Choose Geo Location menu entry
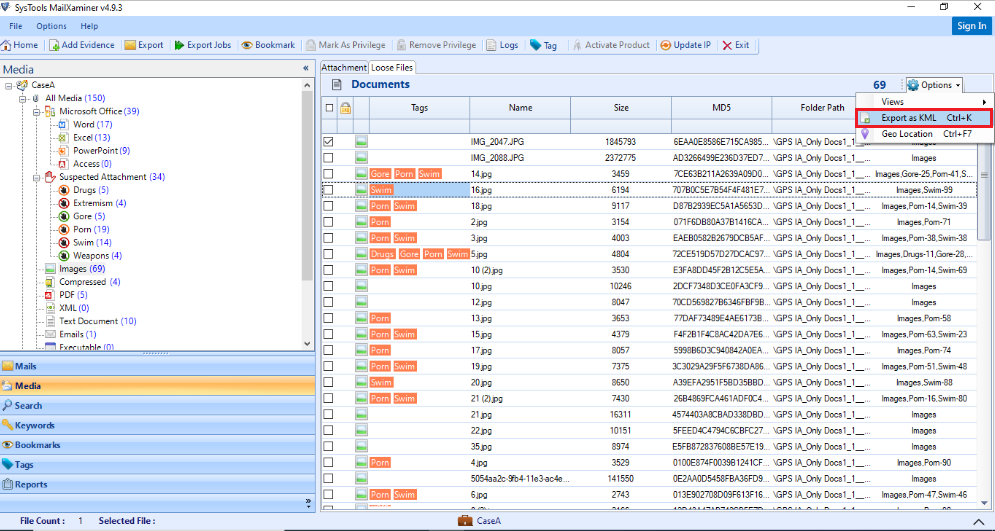This screenshot has width=995, height=531. click(x=923, y=134)
